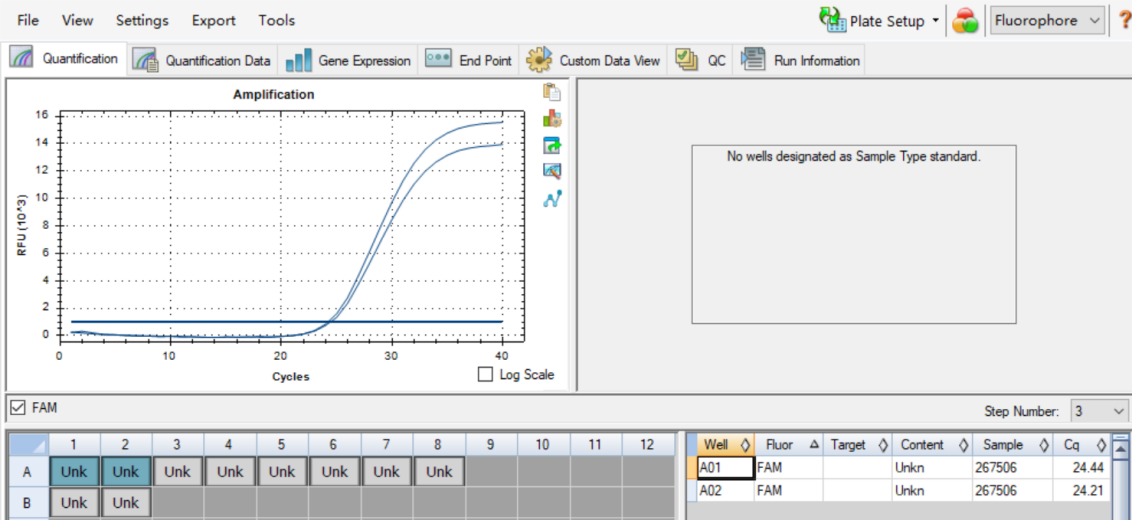Toggle well B2 Unk in plate grid
This screenshot has width=1132, height=521.
pos(126,502)
